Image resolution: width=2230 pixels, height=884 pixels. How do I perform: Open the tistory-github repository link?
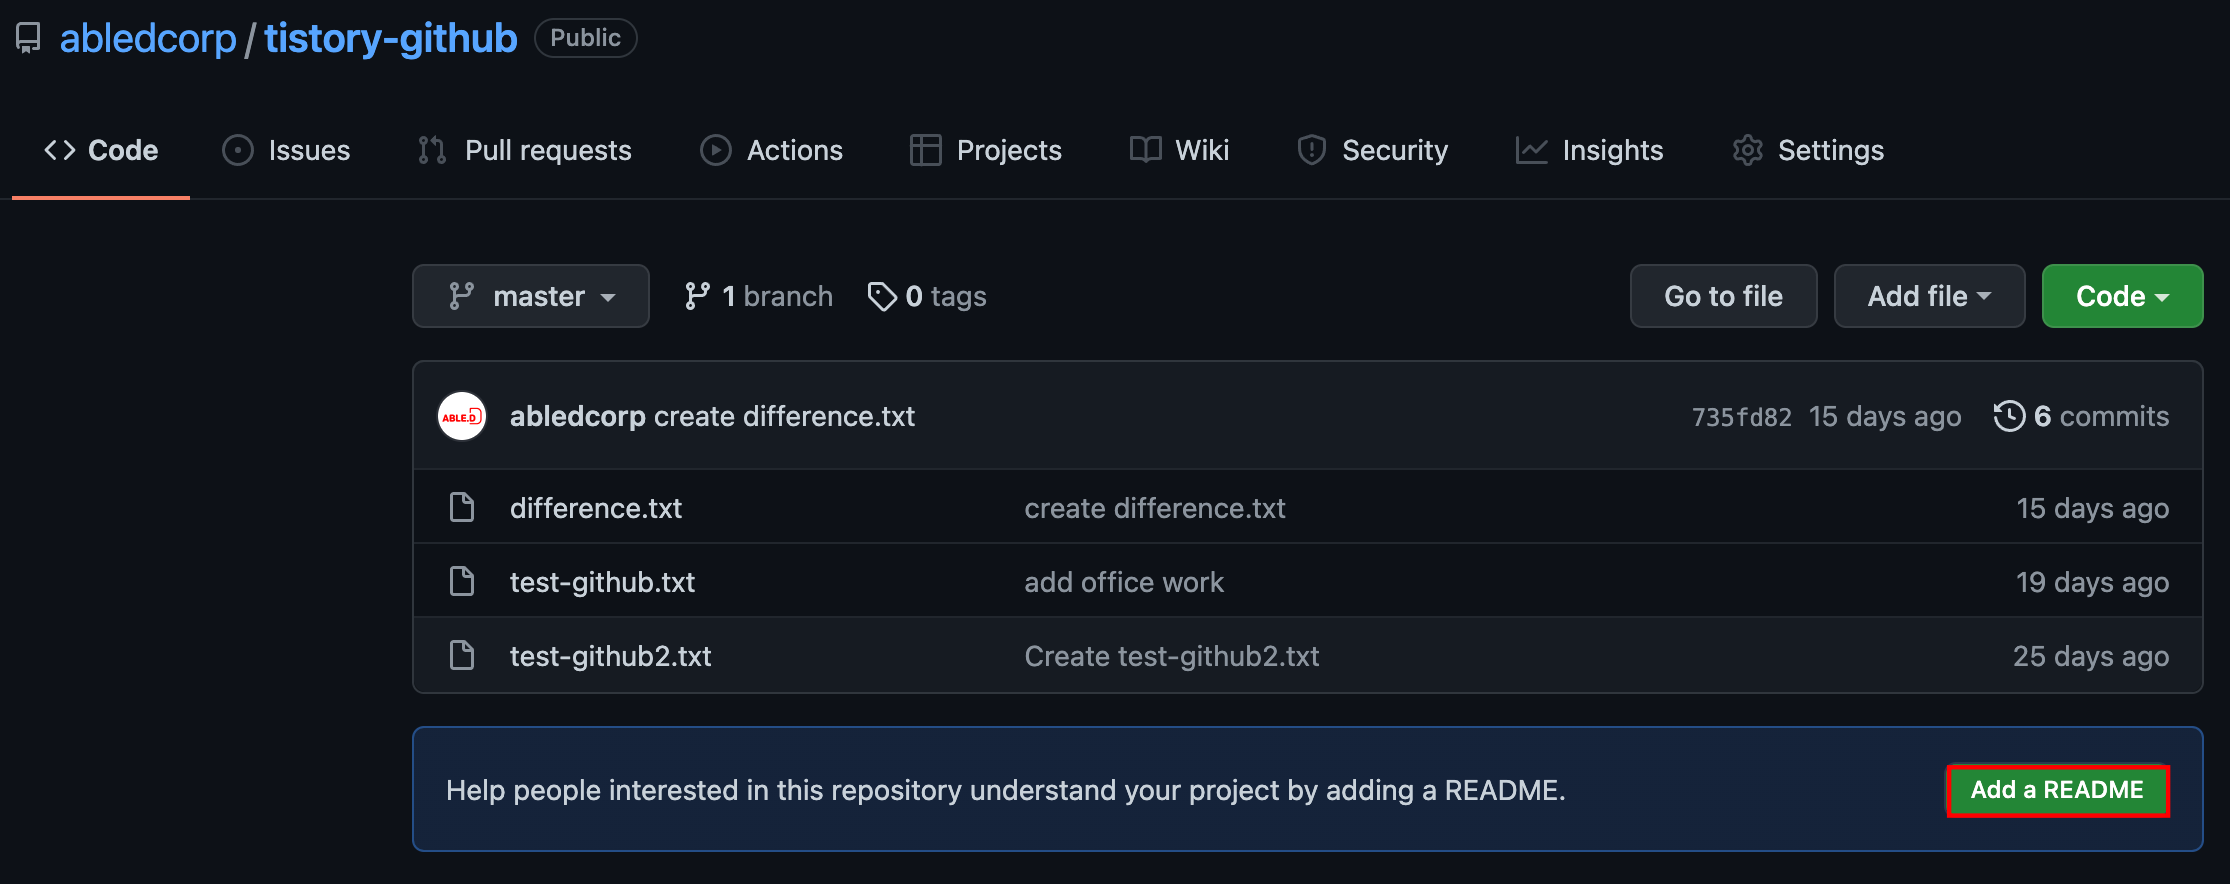click(391, 38)
